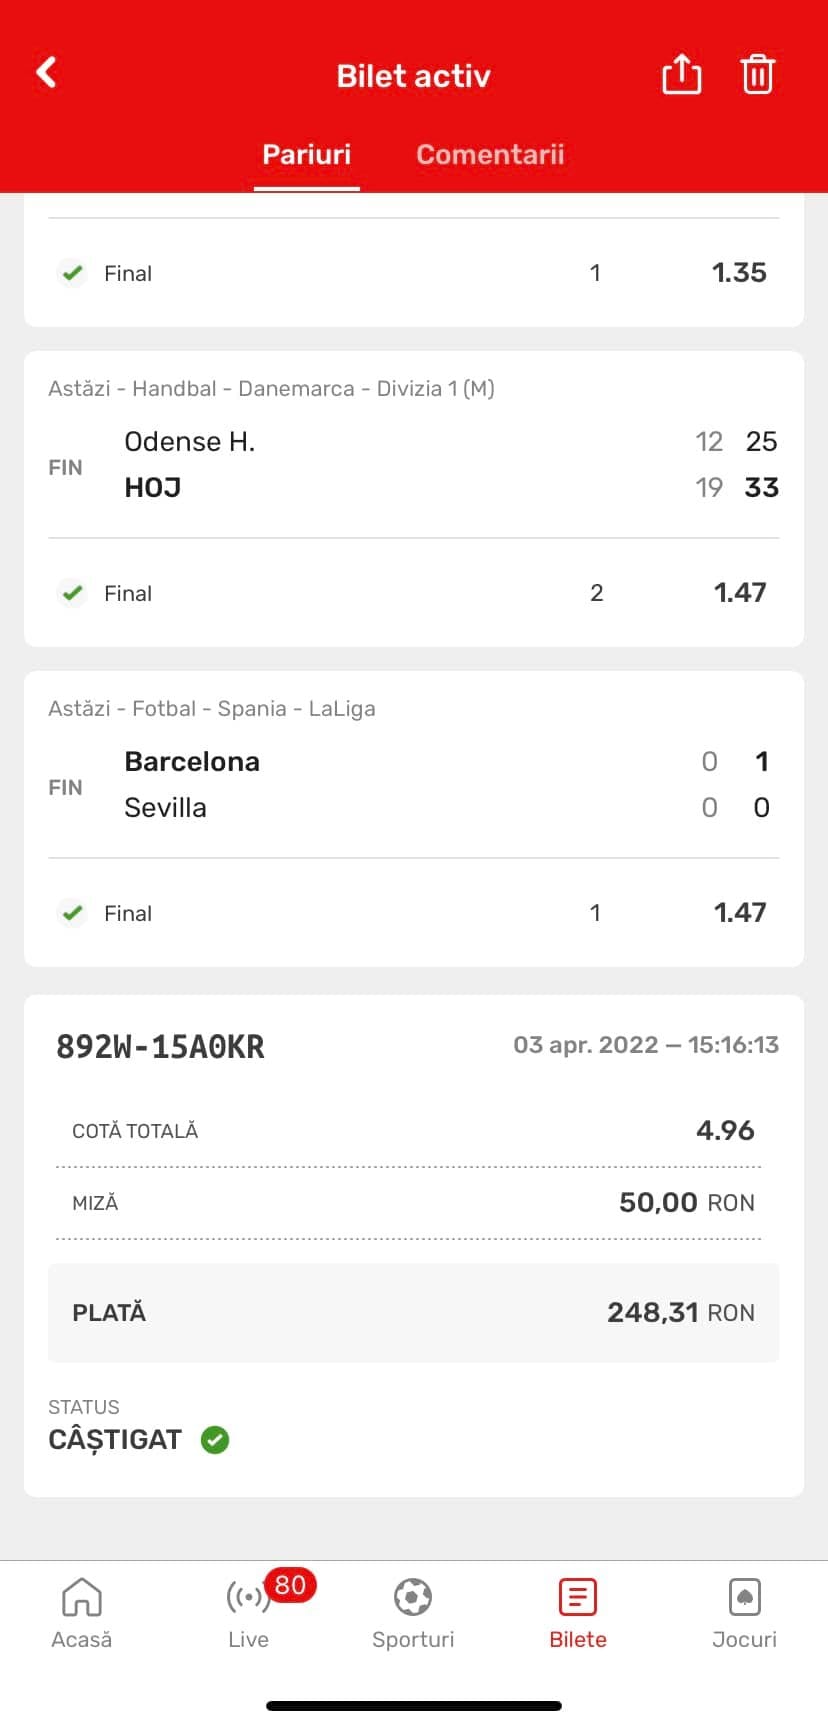Tap the 80 live events badge

(290, 1584)
